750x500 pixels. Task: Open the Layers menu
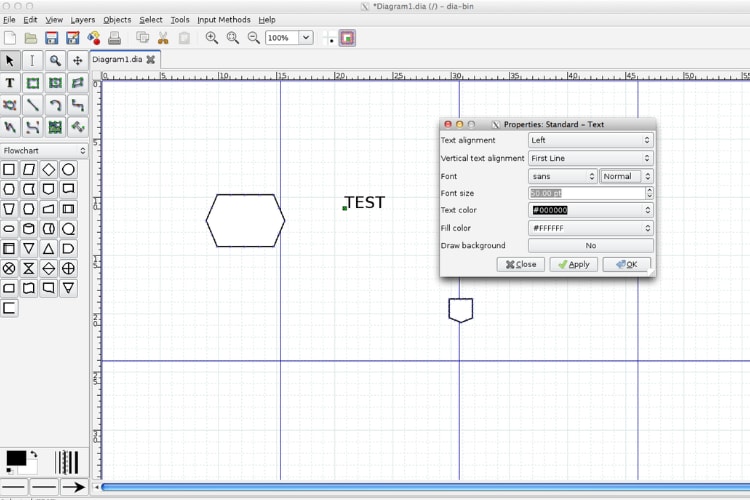click(x=83, y=20)
